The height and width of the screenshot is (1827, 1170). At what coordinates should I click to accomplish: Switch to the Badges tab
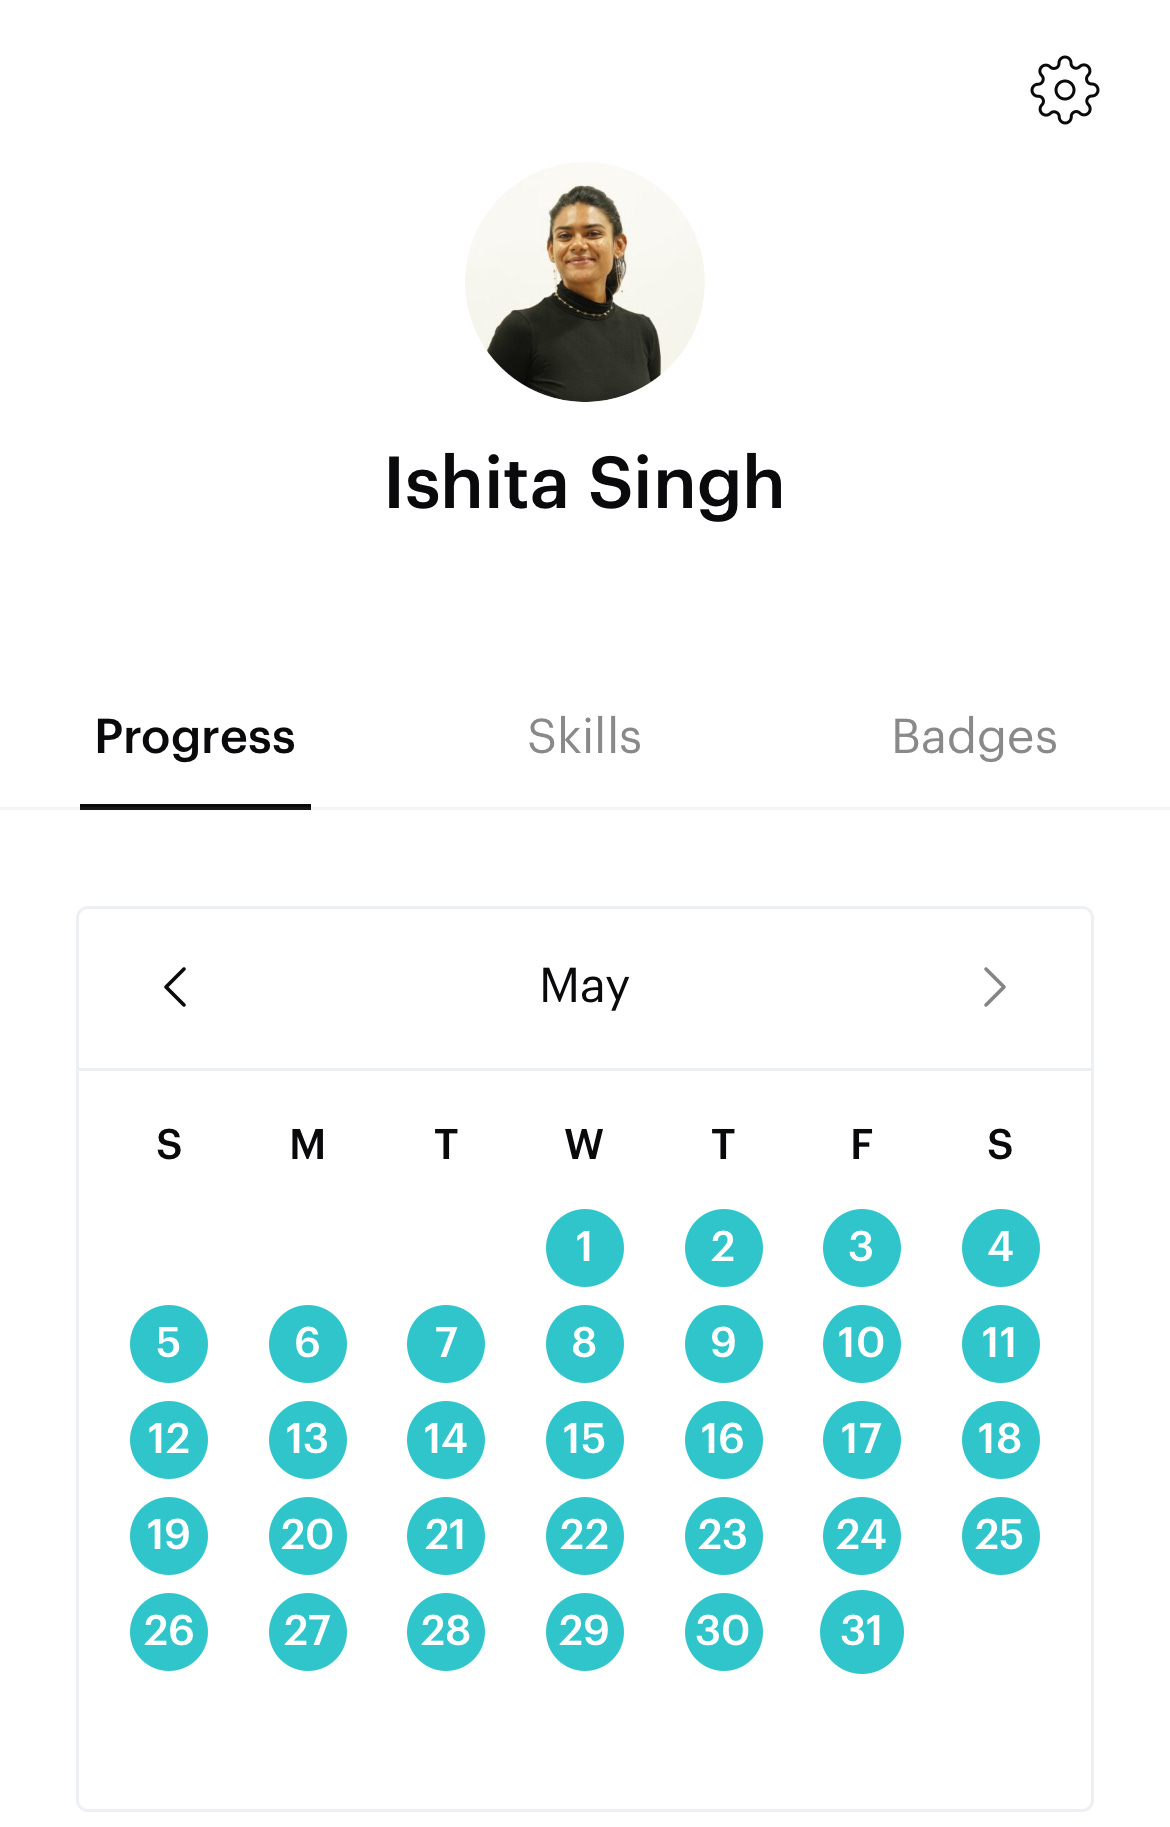(976, 736)
